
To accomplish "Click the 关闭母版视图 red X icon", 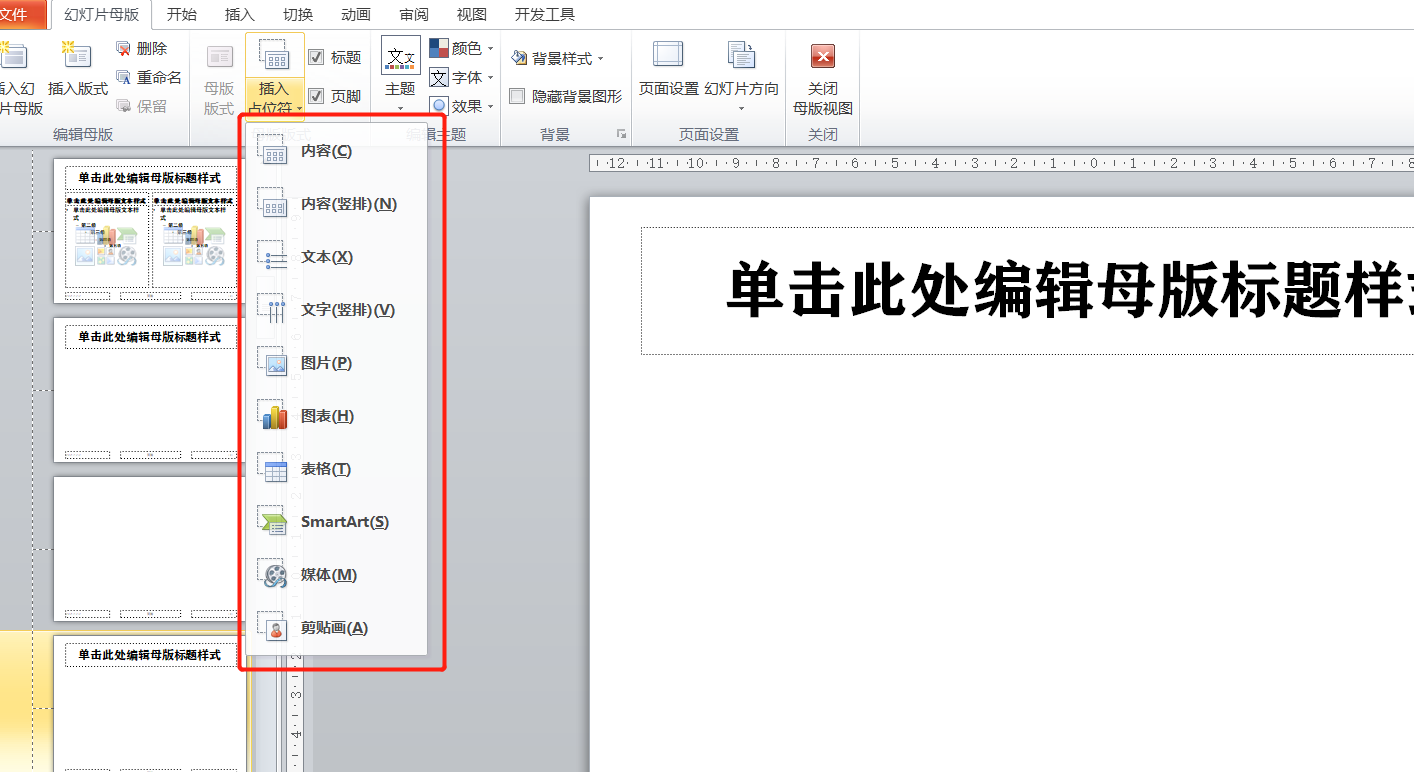I will point(822,56).
